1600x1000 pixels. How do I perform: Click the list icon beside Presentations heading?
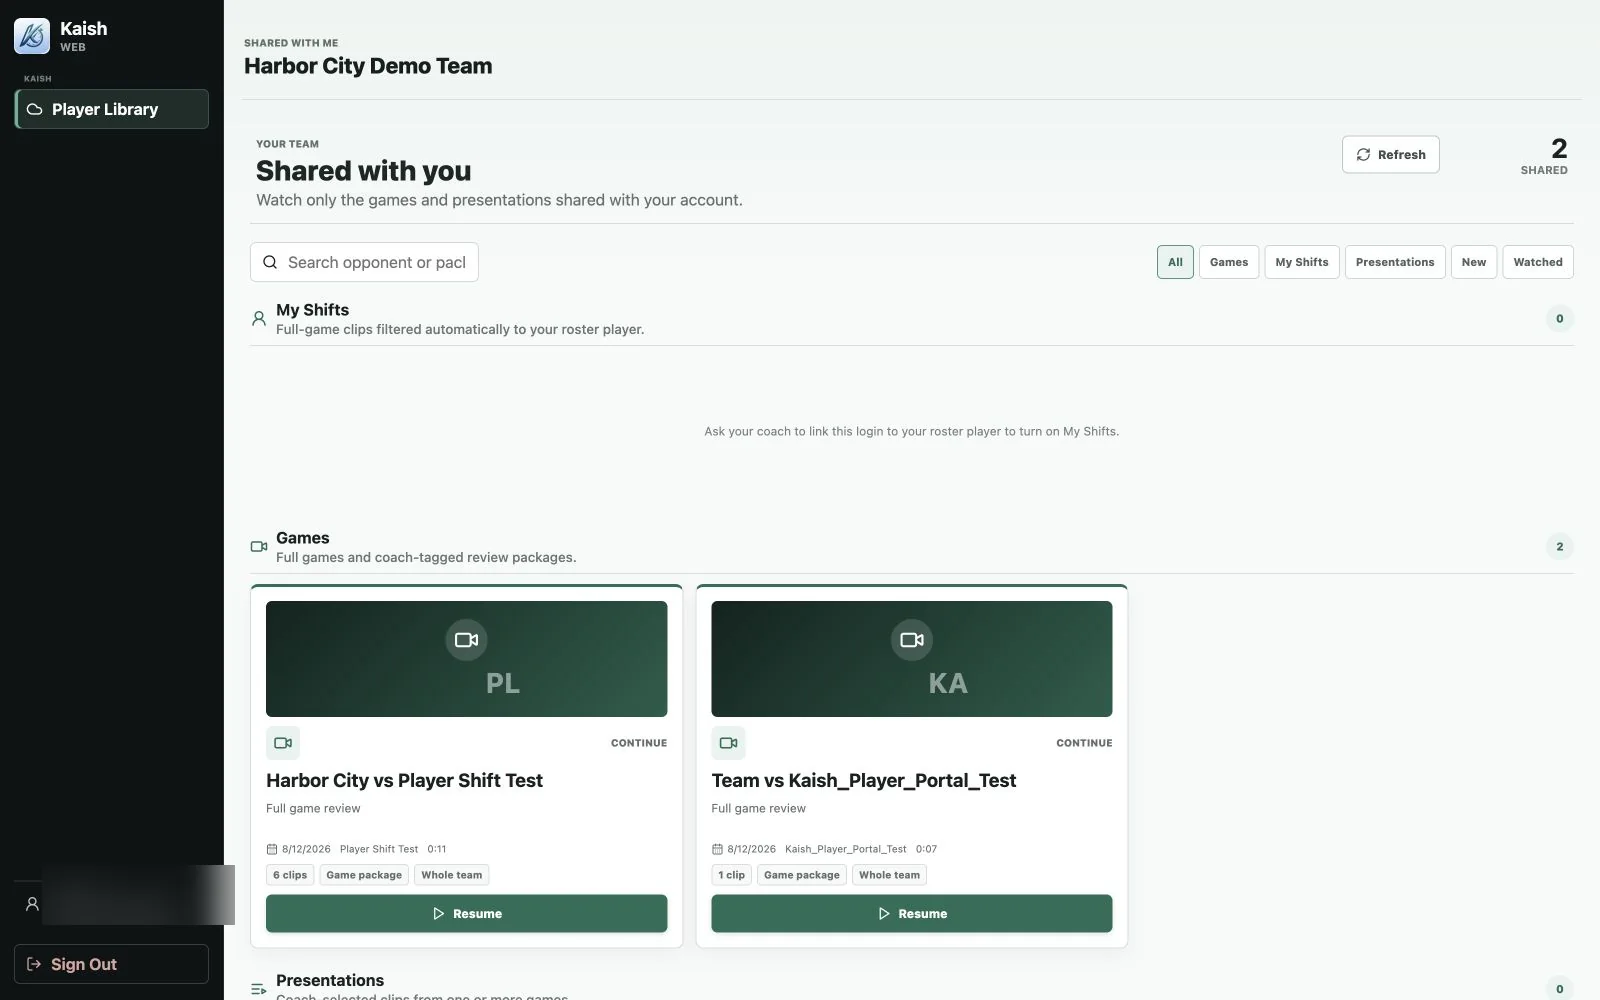tap(259, 989)
